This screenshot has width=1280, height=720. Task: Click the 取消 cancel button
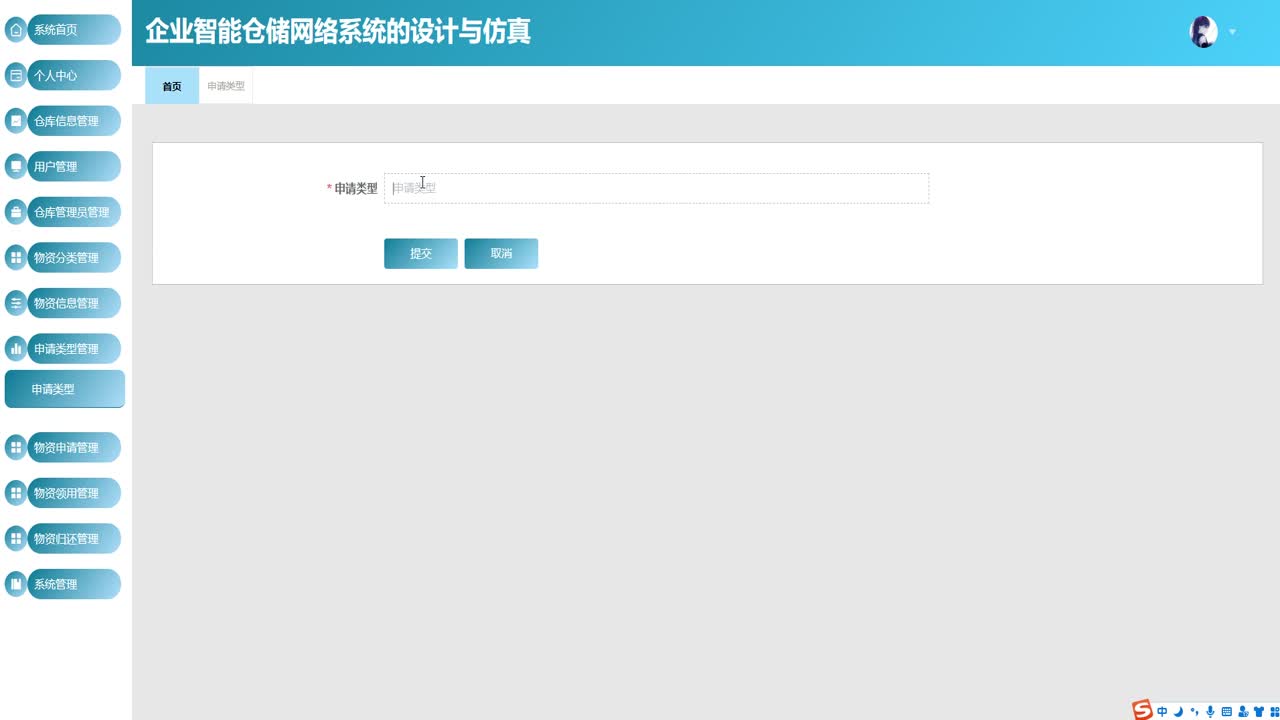point(501,254)
